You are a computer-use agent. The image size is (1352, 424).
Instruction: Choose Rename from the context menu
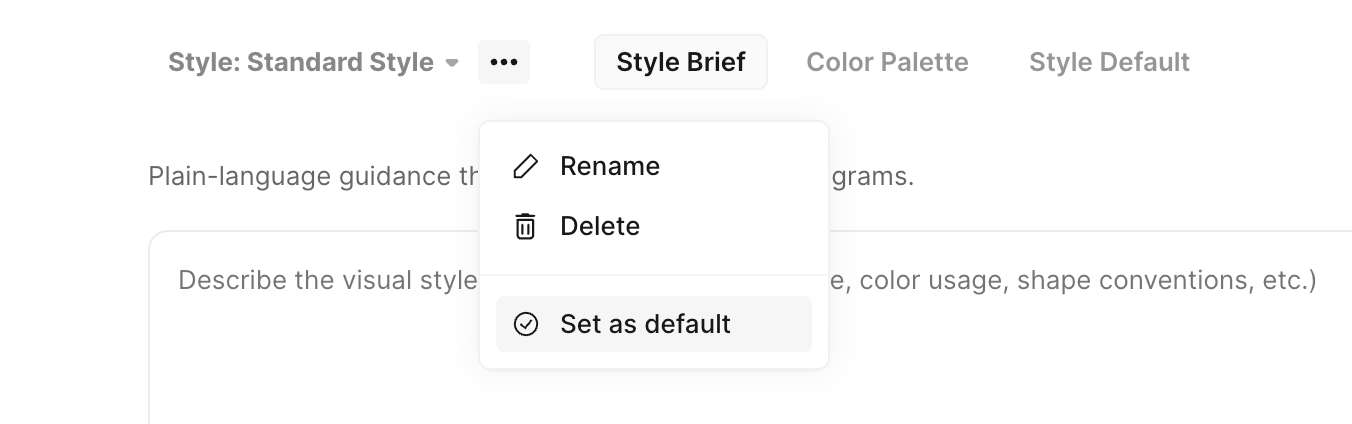click(654, 166)
